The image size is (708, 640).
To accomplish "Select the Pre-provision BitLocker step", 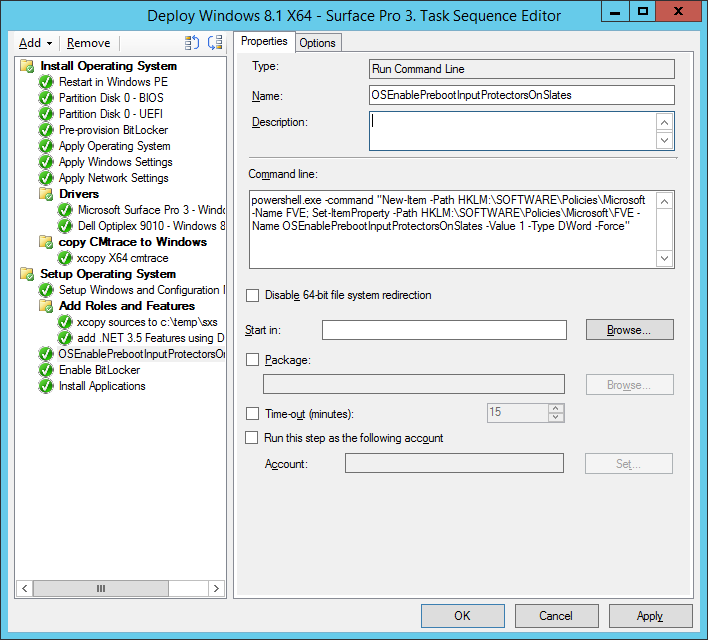I will (x=113, y=130).
